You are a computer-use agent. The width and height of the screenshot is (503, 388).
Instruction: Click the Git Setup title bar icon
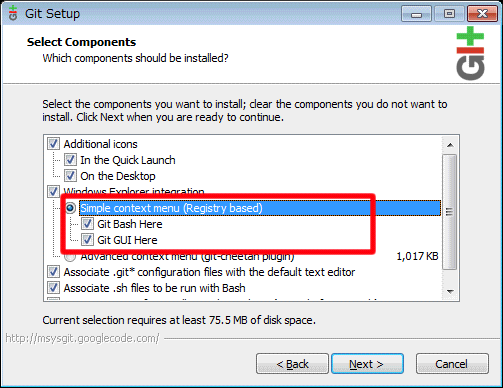tap(13, 13)
